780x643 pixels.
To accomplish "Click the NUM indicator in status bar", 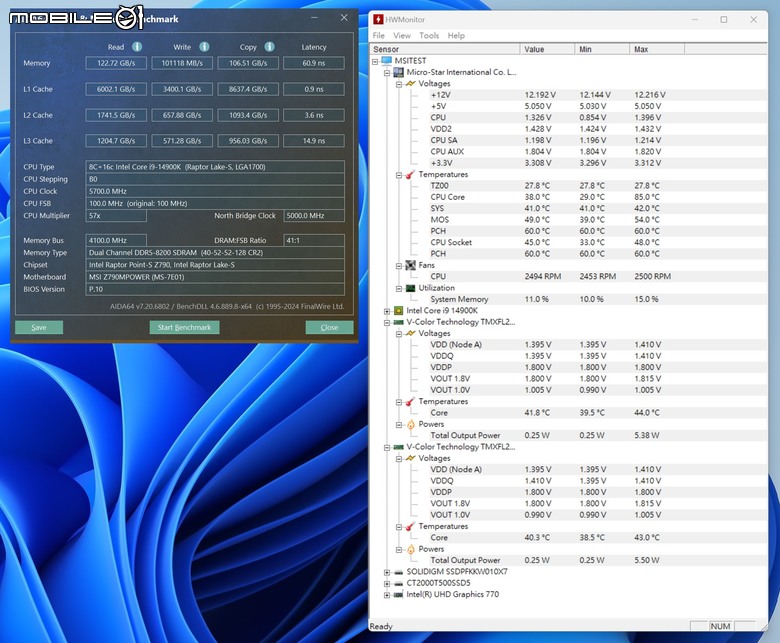I will coord(720,626).
